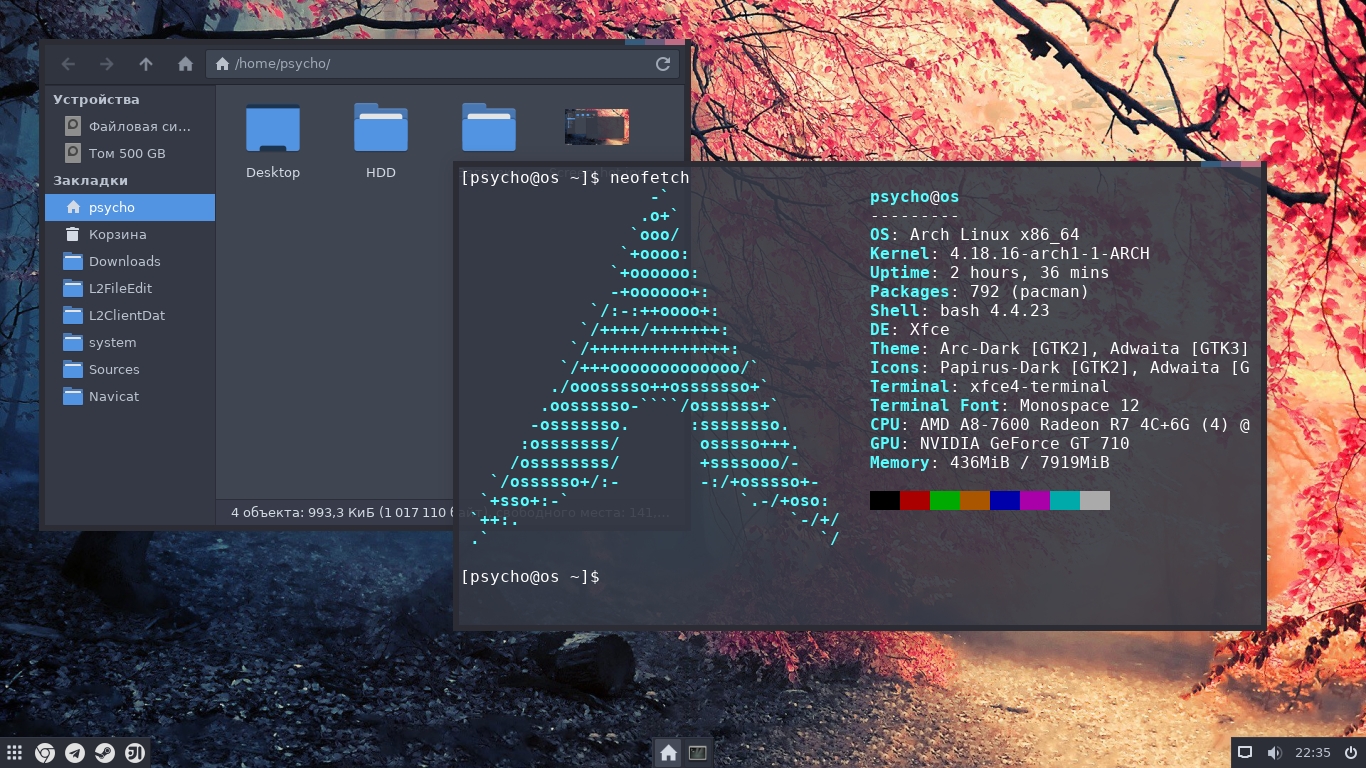
Task: Go to home folder via toolbar icon
Action: [185, 64]
